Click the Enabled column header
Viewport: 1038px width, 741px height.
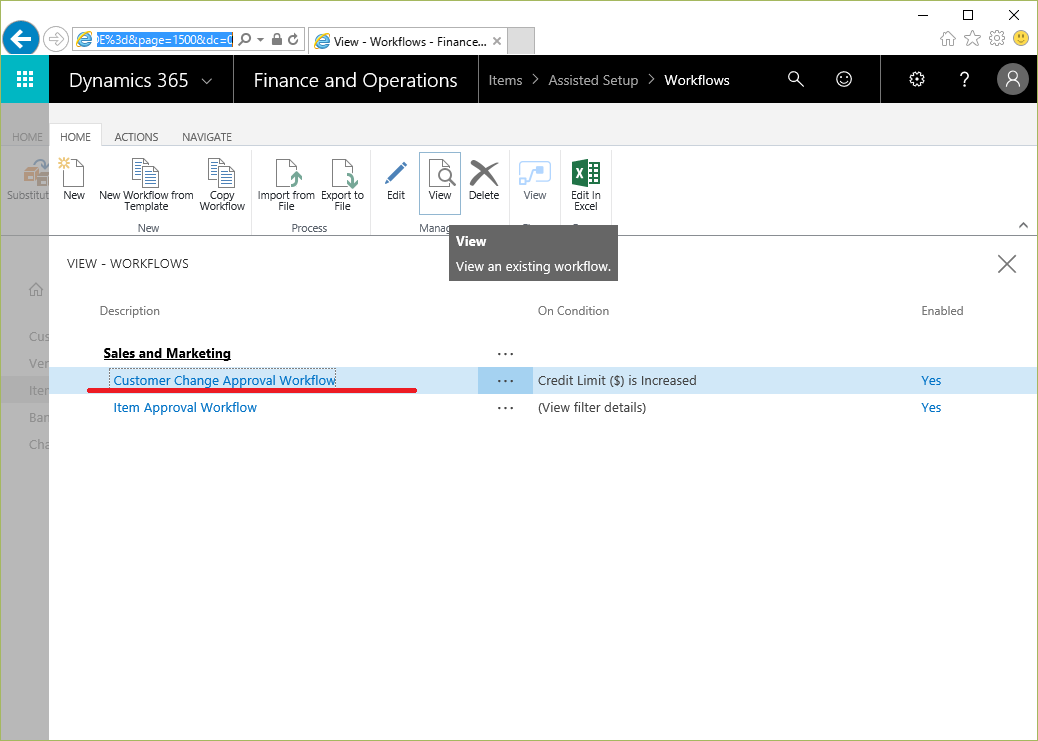[x=942, y=311]
